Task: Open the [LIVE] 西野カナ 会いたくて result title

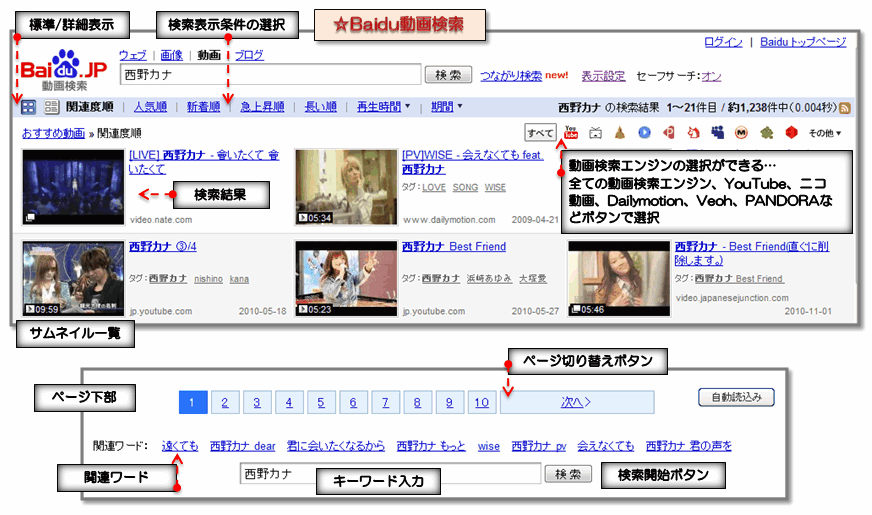Action: click(x=204, y=162)
